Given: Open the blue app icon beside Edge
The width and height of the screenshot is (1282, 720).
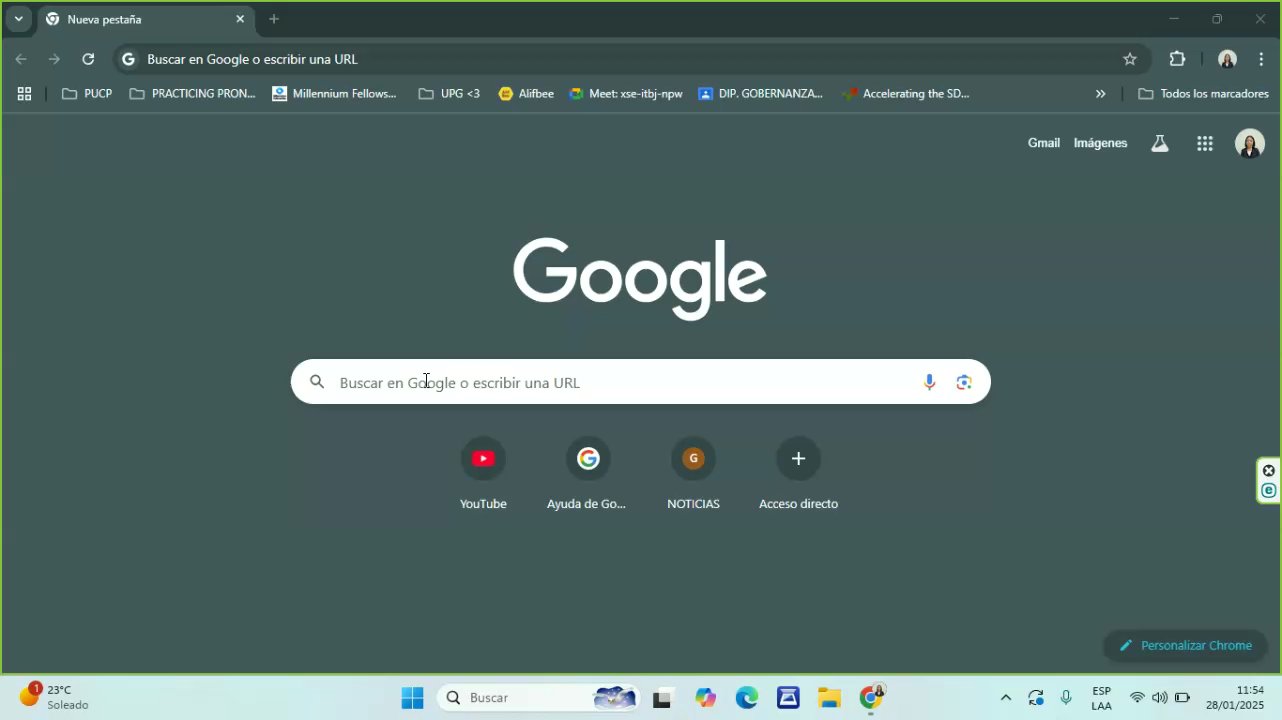Looking at the screenshot, I should pos(788,698).
